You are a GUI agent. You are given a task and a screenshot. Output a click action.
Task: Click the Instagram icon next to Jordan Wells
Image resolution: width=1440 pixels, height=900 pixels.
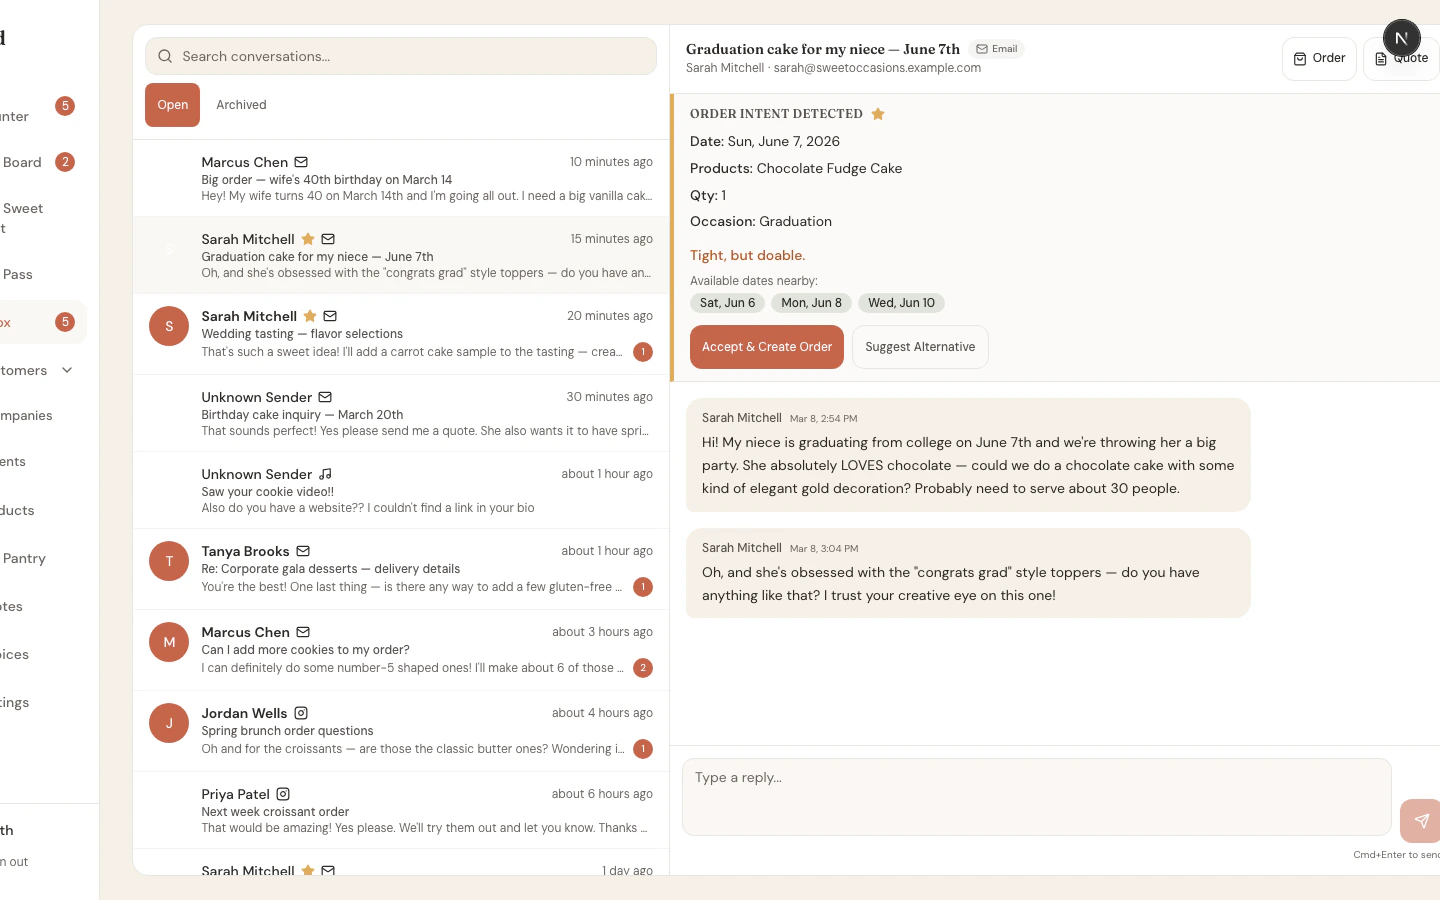301,713
